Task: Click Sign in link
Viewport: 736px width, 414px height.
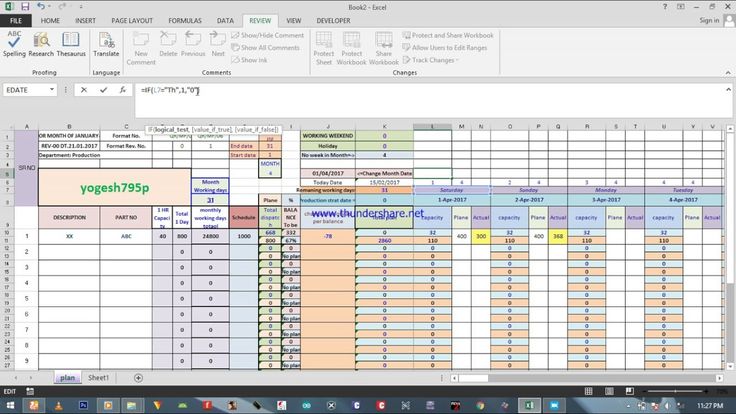Action: click(709, 20)
